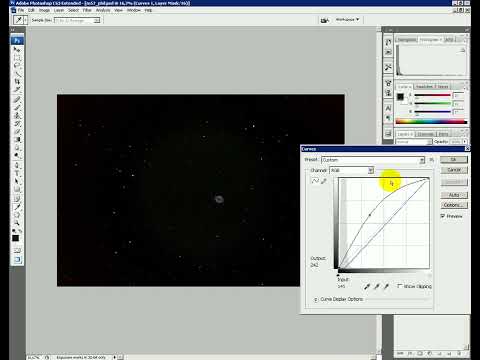Open the Opacity flyout arrow in Layers panel
The height and width of the screenshot is (360, 480).
coord(464,142)
